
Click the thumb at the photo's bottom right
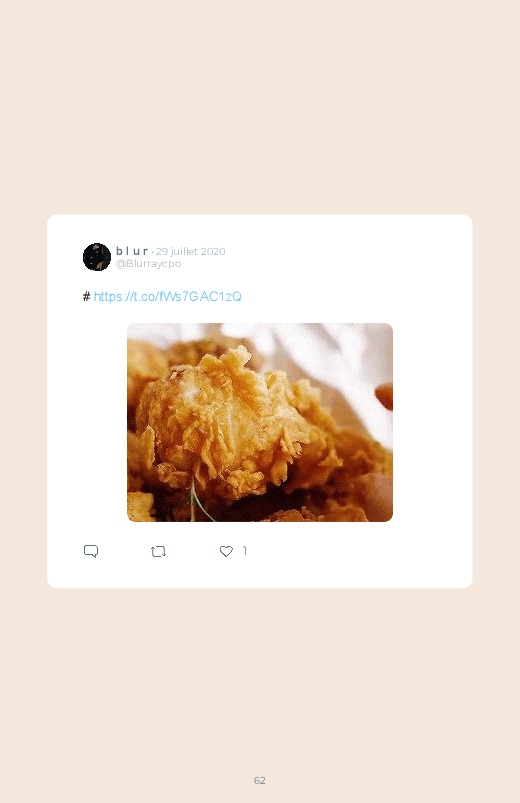click(x=377, y=496)
